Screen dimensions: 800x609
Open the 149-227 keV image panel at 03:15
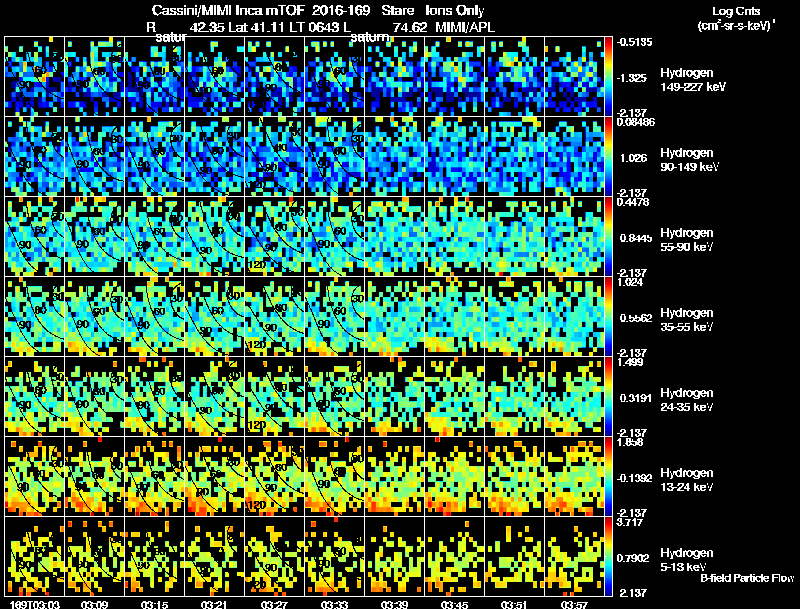[155, 76]
